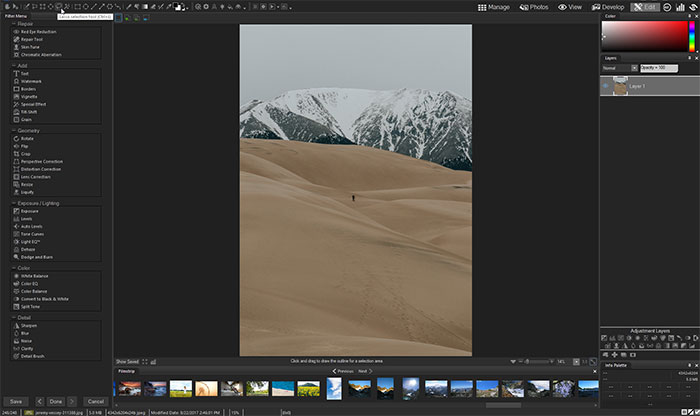700x416 pixels.
Task: Select the Rectangle drawing tool in the toolbar
Action: tap(77, 7)
